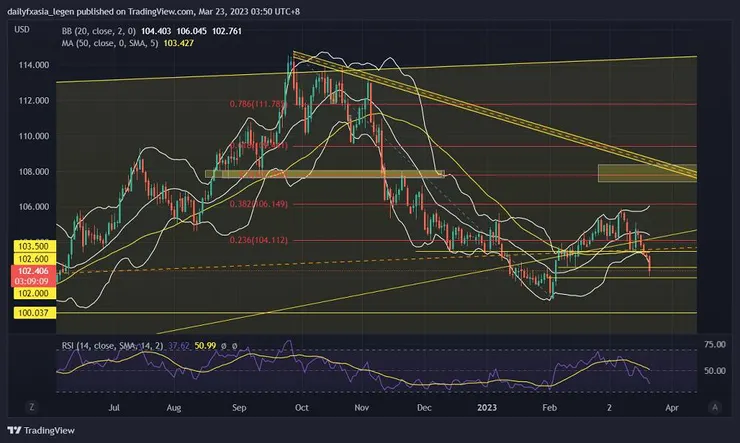Viewport: 740px width, 443px height.
Task: Click the 108.000 price axis value
Action: [34, 172]
